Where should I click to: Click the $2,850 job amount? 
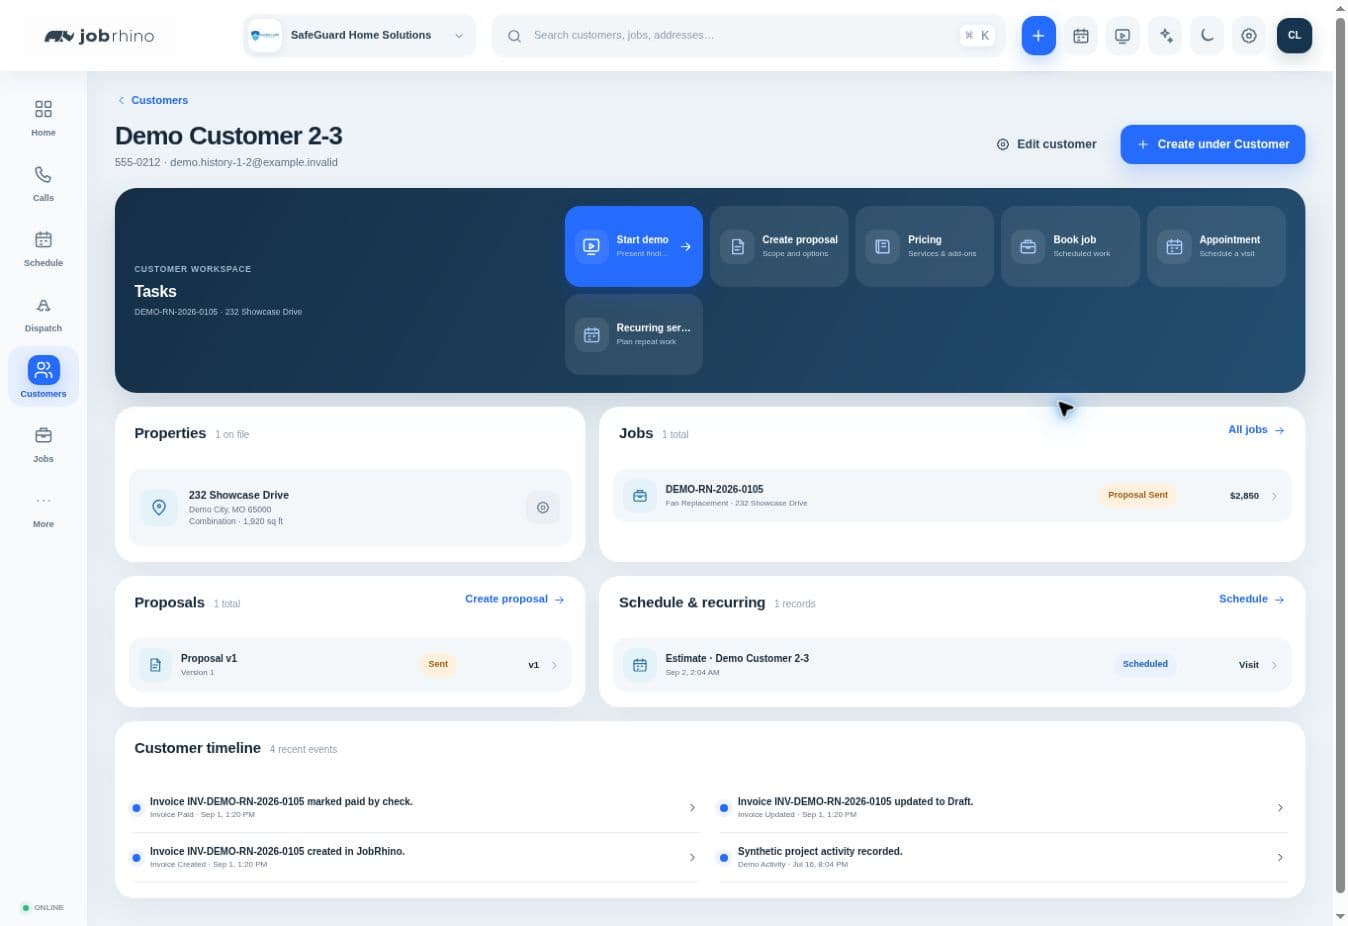coord(1244,496)
